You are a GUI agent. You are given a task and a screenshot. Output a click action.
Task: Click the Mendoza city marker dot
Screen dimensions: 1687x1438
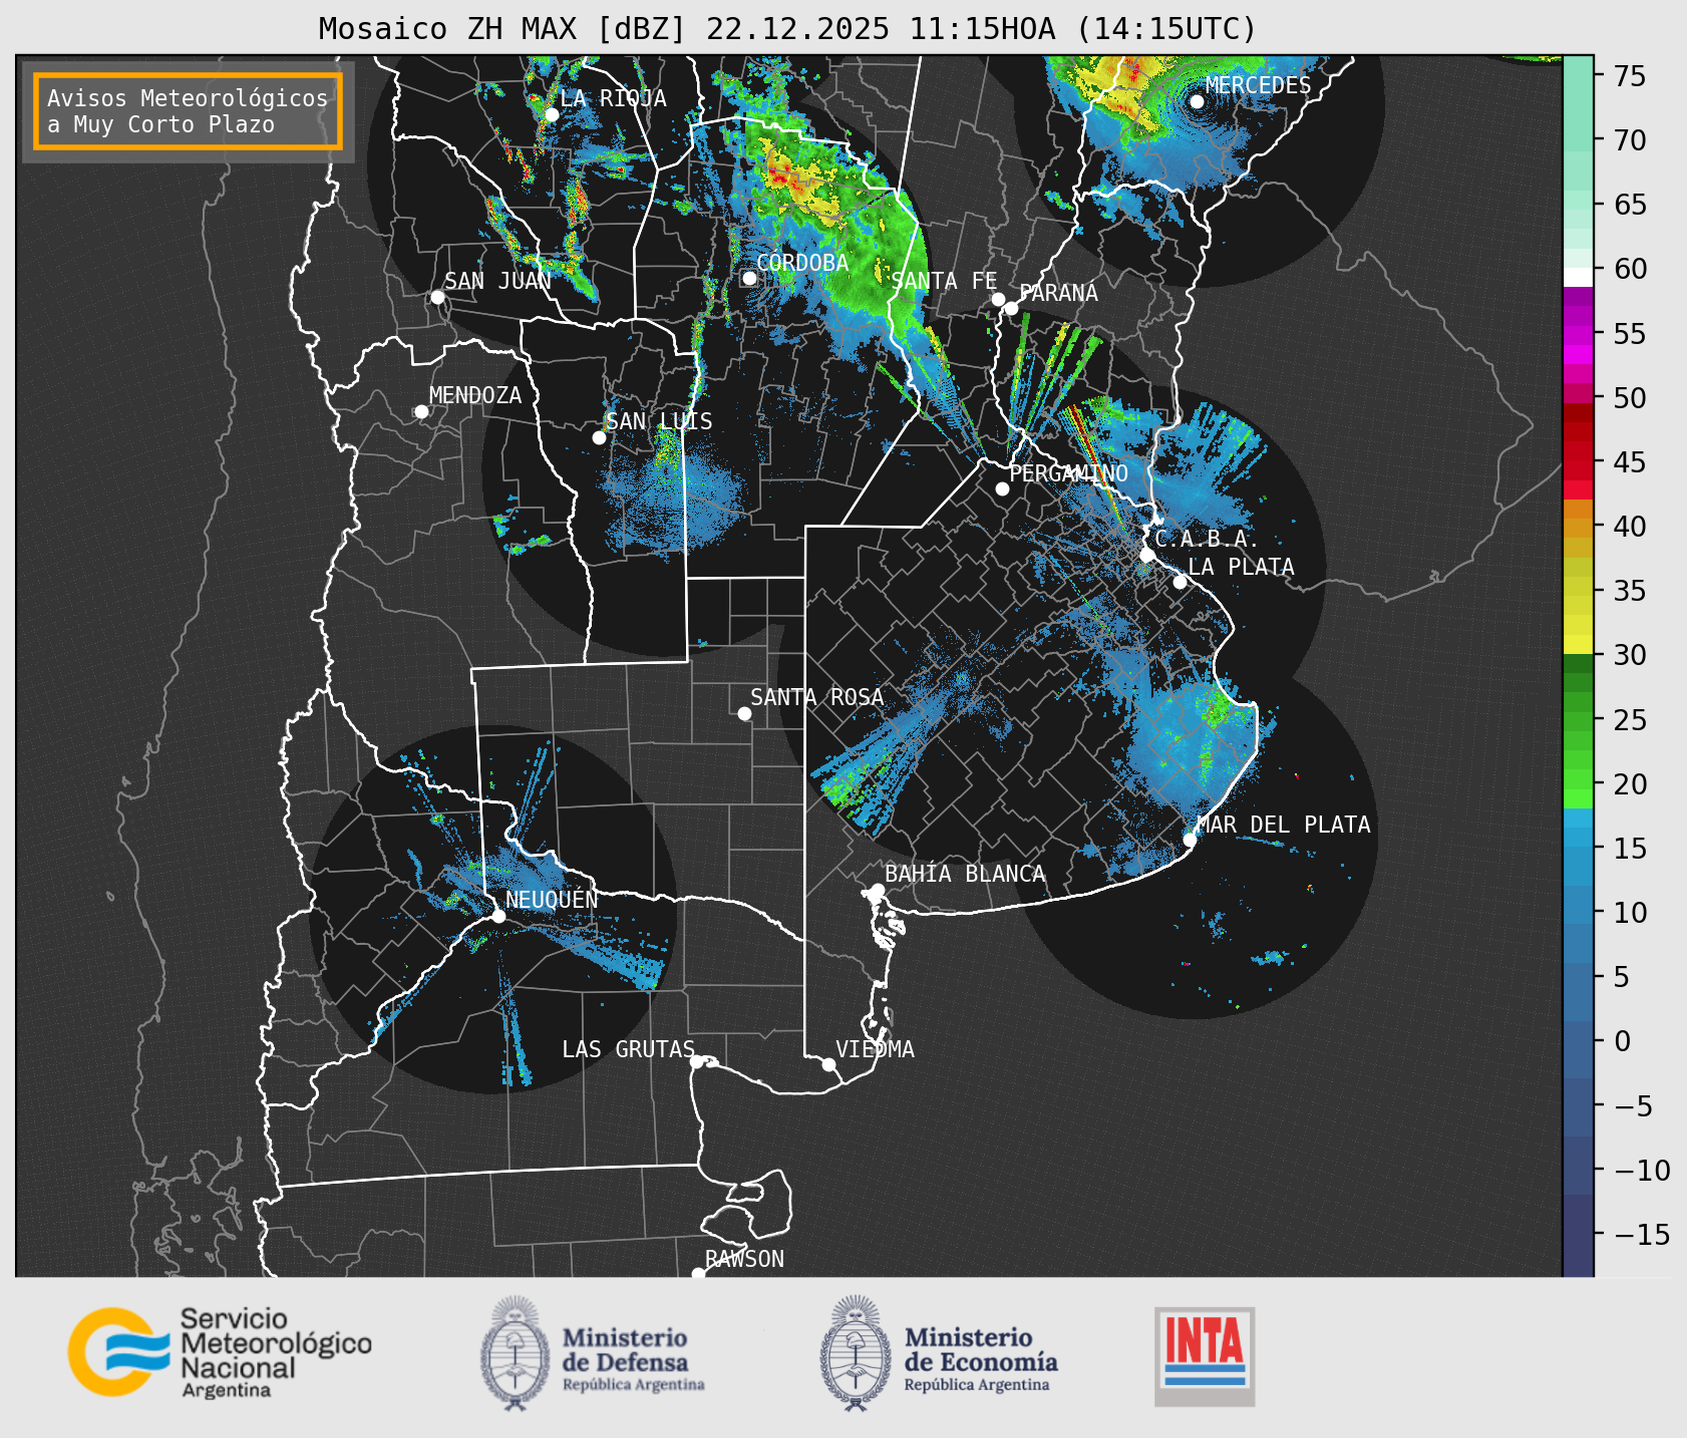pos(421,411)
